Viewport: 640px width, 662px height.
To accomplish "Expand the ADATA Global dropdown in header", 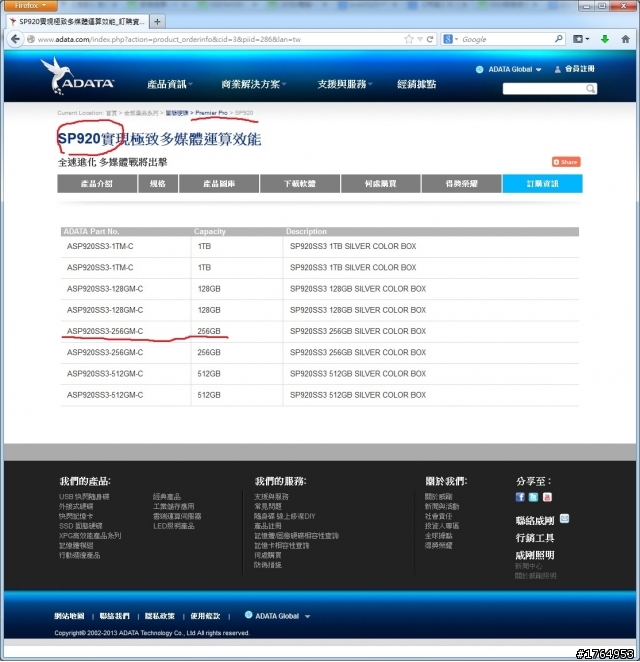I will pyautogui.click(x=508, y=69).
